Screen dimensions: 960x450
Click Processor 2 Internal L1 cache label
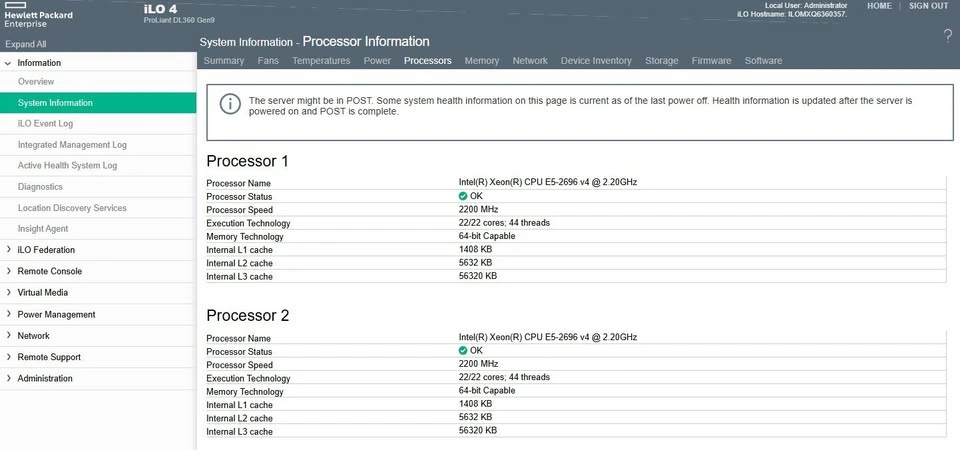(x=239, y=405)
